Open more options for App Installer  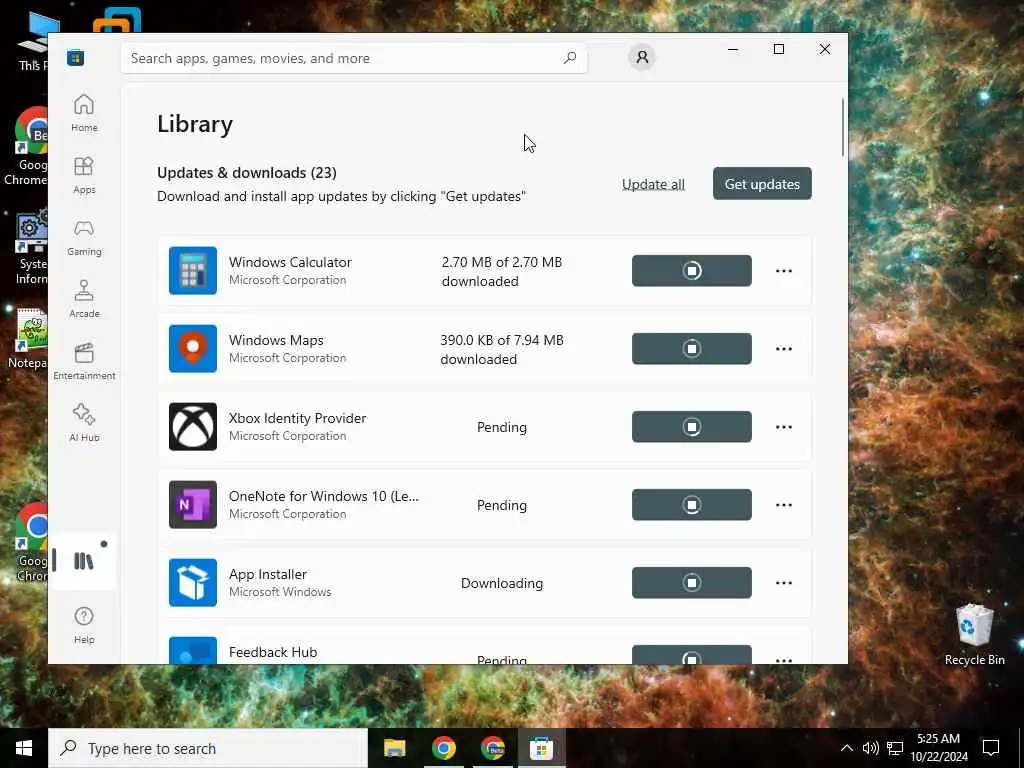784,583
